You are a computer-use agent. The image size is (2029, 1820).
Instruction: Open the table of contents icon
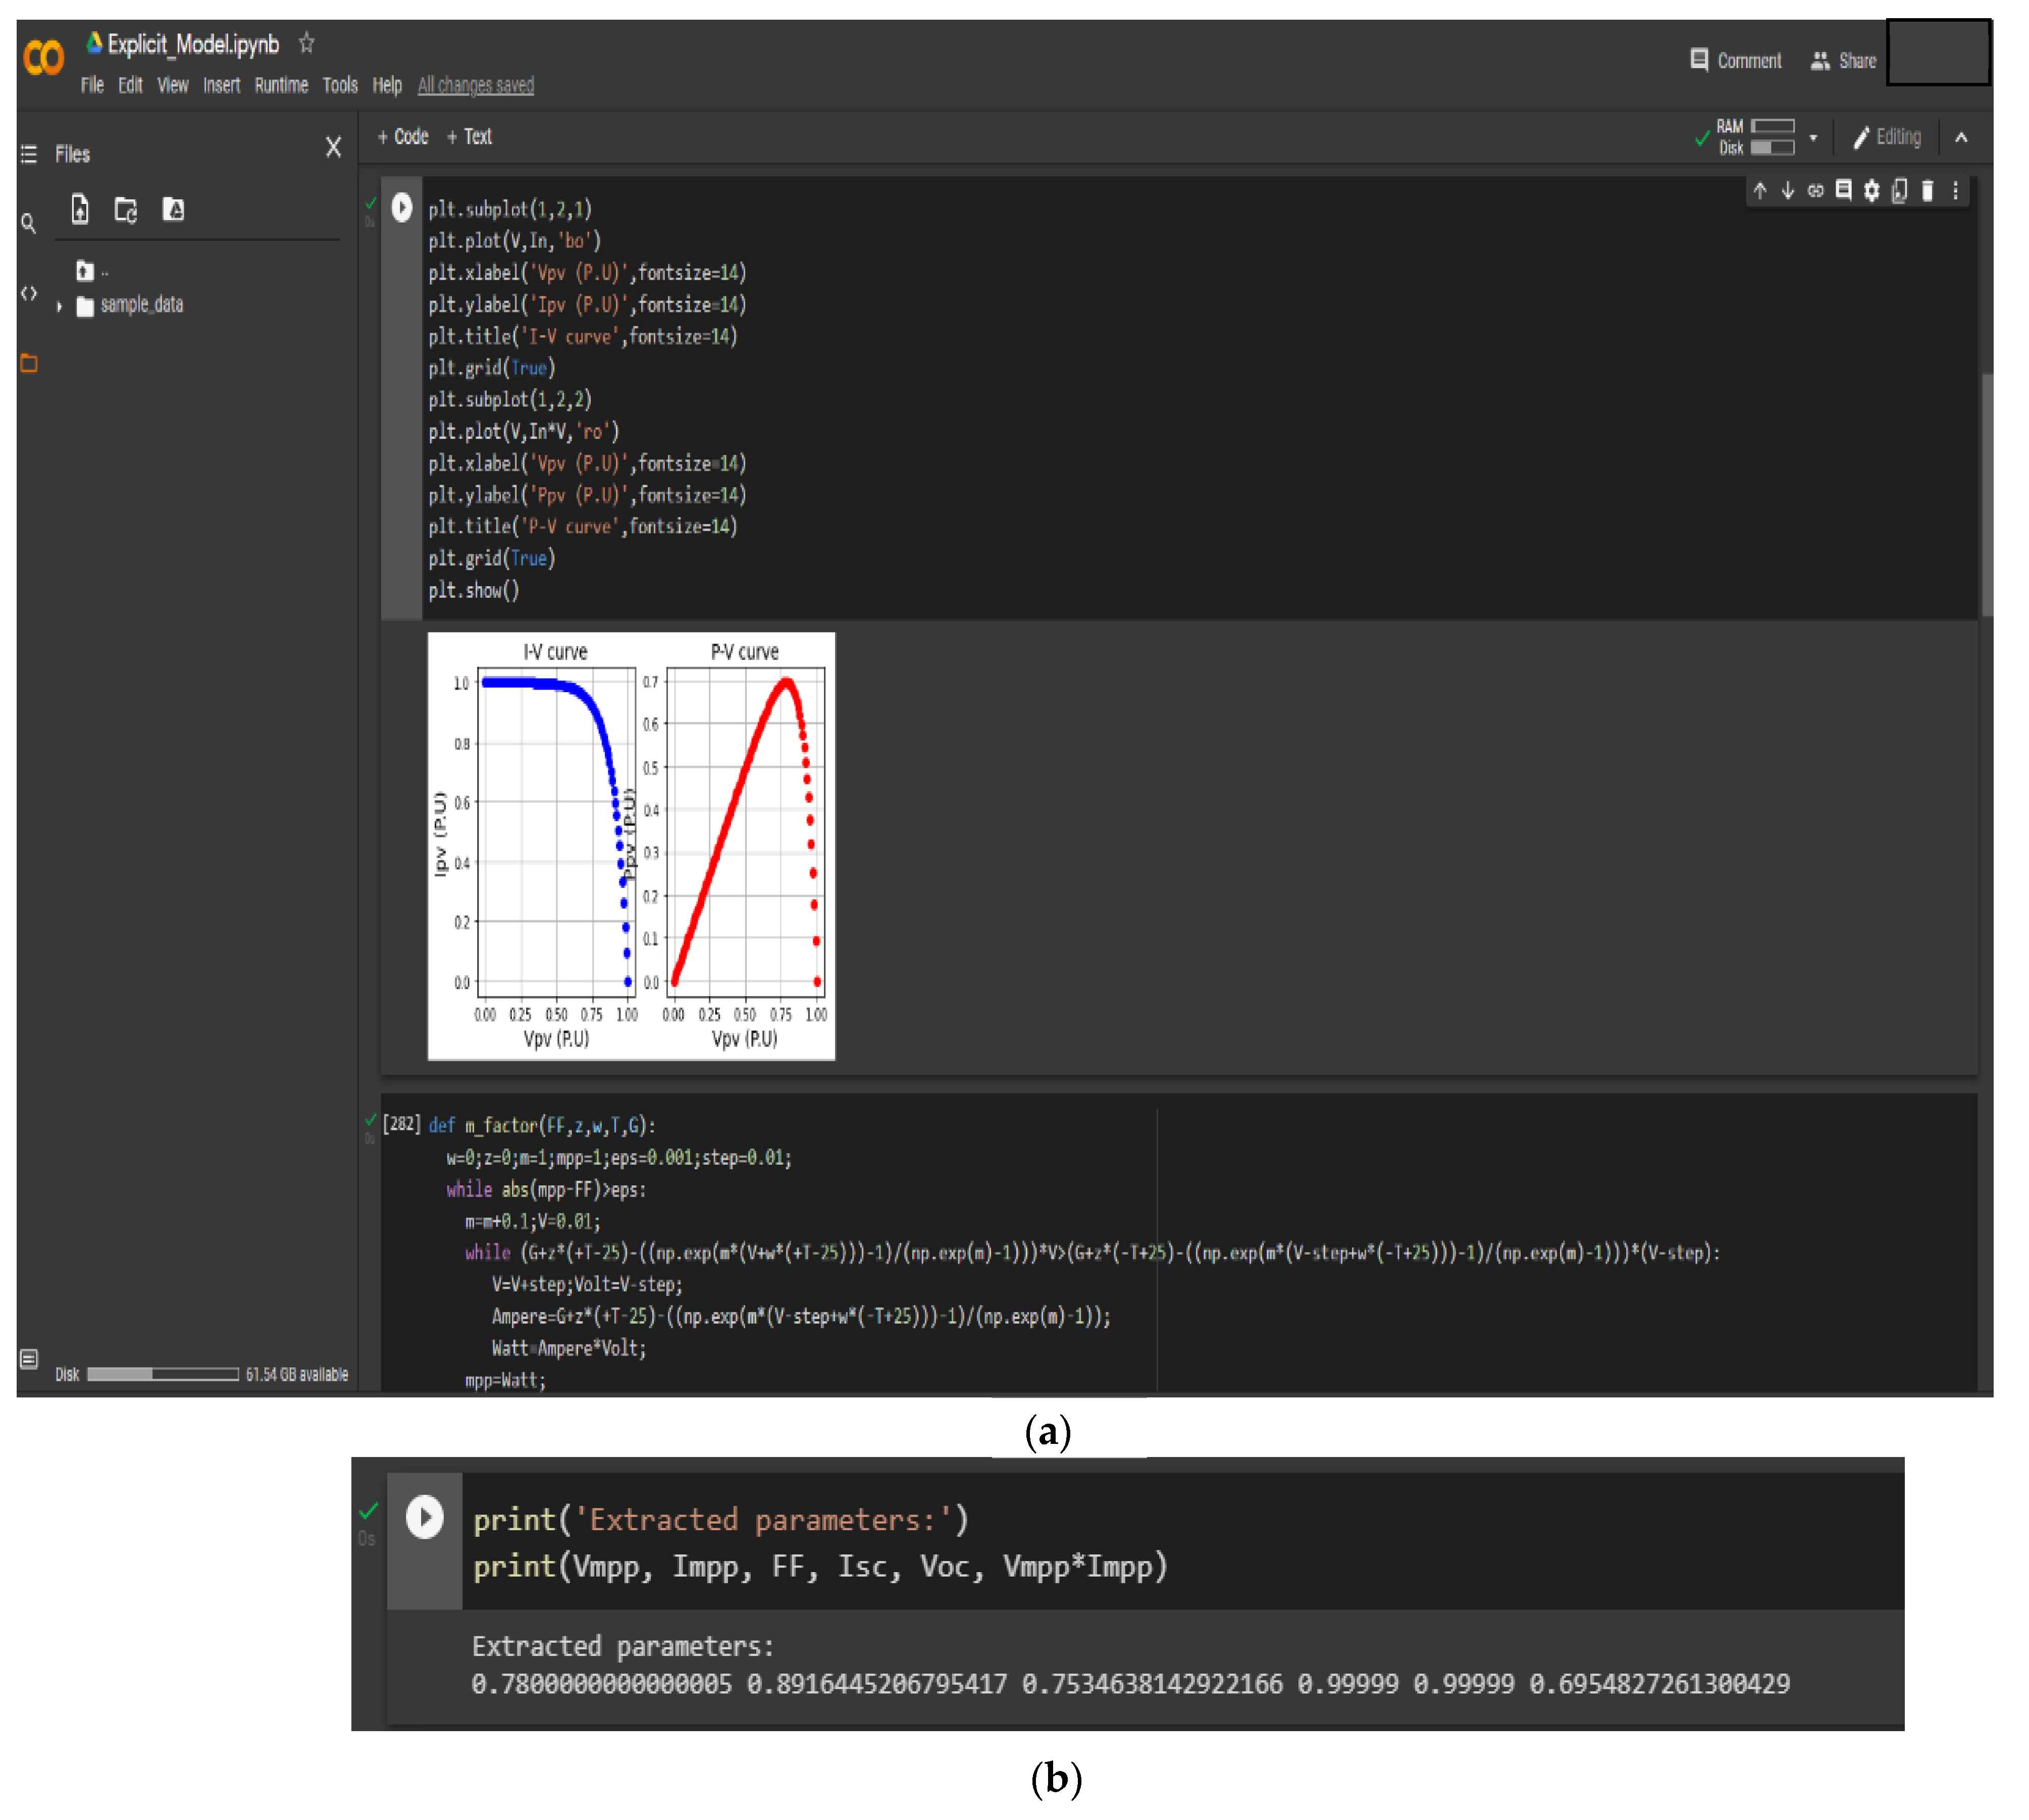point(29,154)
